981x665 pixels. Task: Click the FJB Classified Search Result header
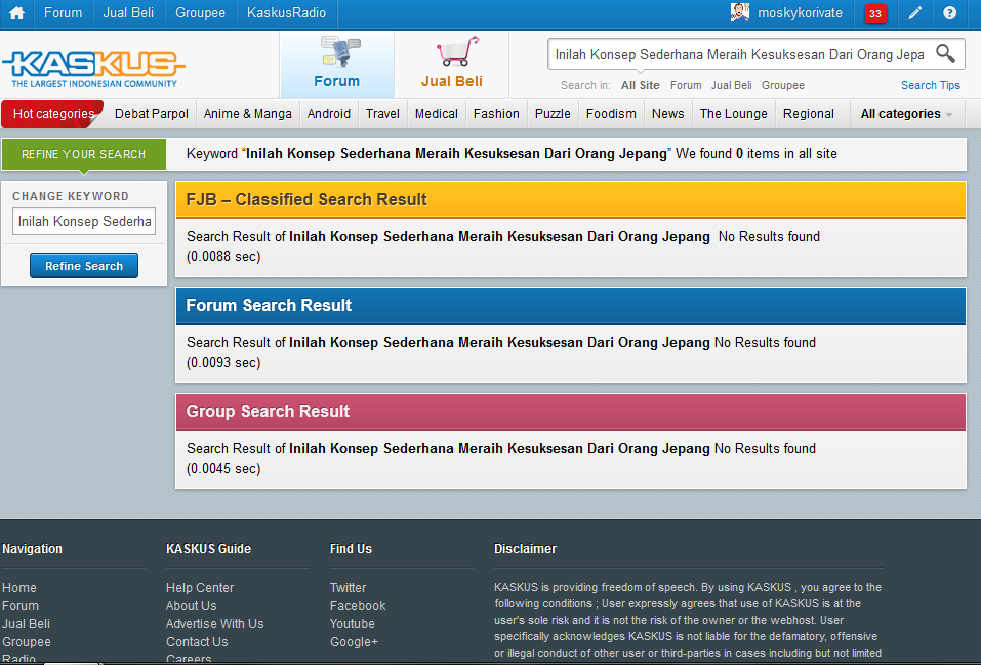pos(571,200)
